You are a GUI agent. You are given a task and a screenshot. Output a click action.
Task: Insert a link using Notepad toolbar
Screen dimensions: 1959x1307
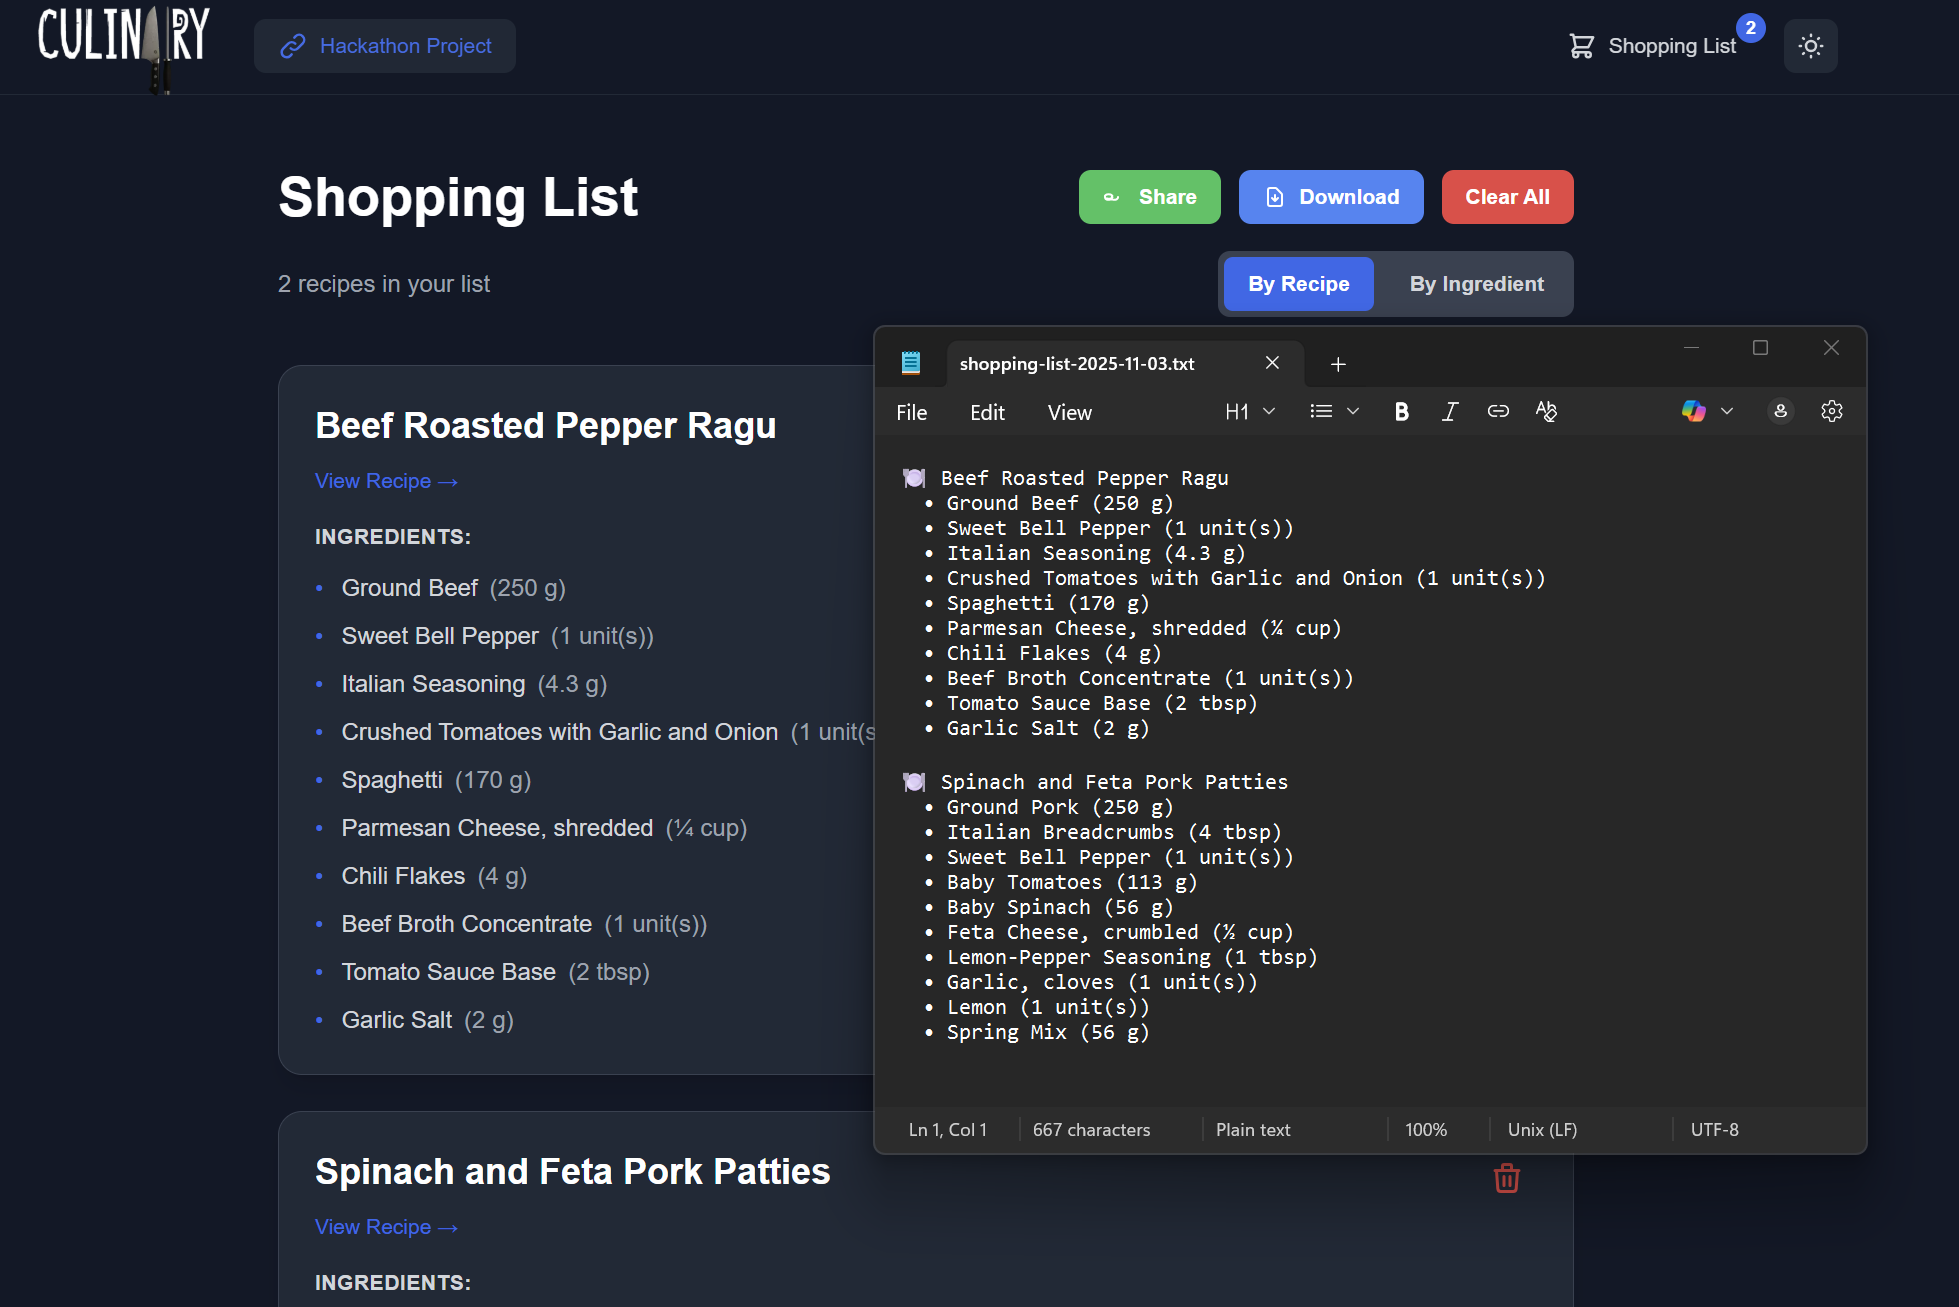point(1497,412)
